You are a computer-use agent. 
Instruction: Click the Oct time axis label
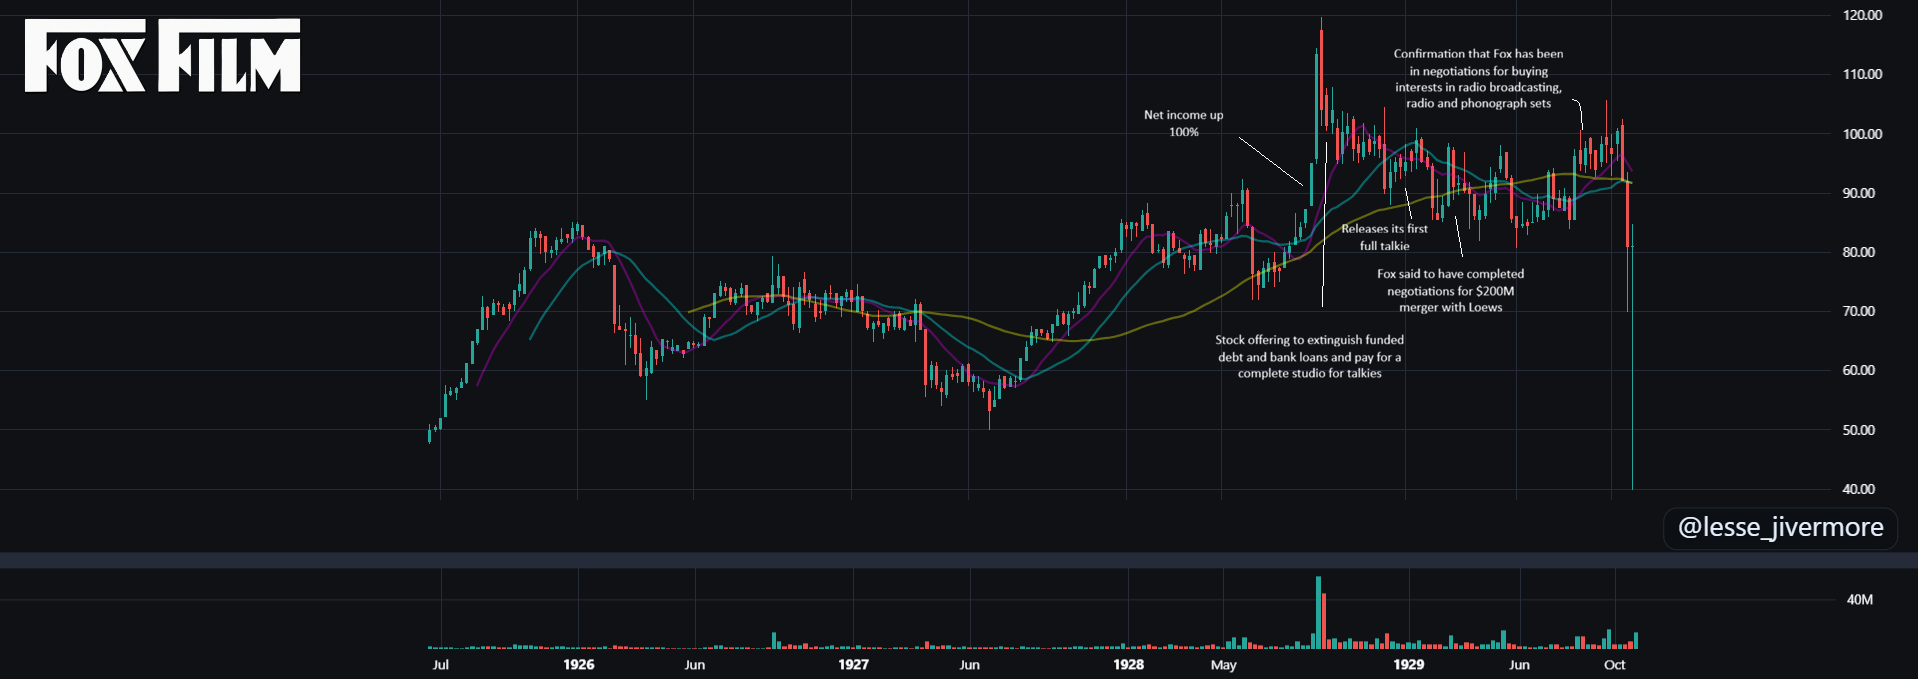pos(1614,665)
